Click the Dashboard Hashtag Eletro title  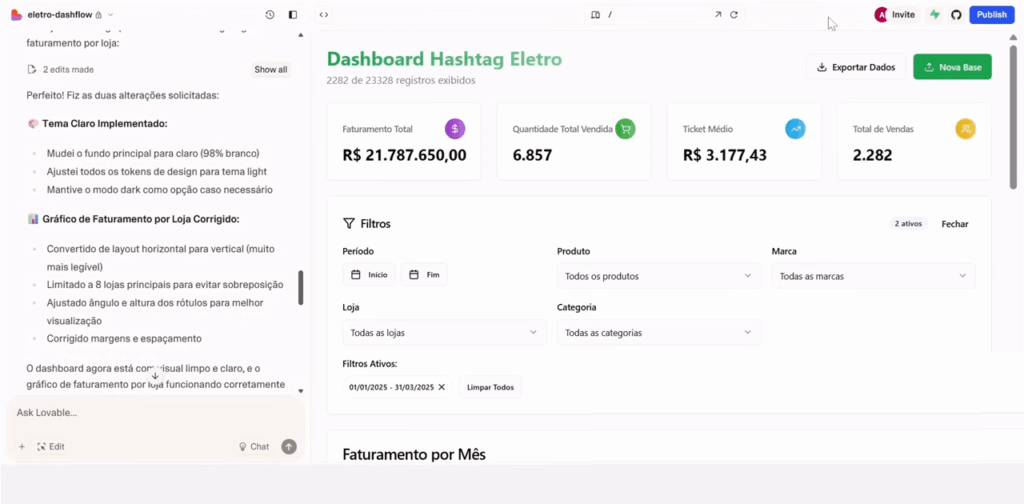(x=444, y=59)
